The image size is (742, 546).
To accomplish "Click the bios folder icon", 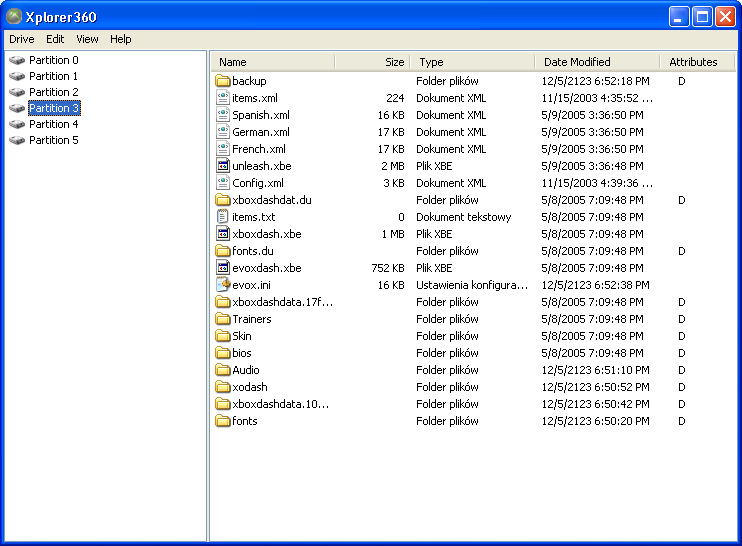I will click(x=222, y=353).
